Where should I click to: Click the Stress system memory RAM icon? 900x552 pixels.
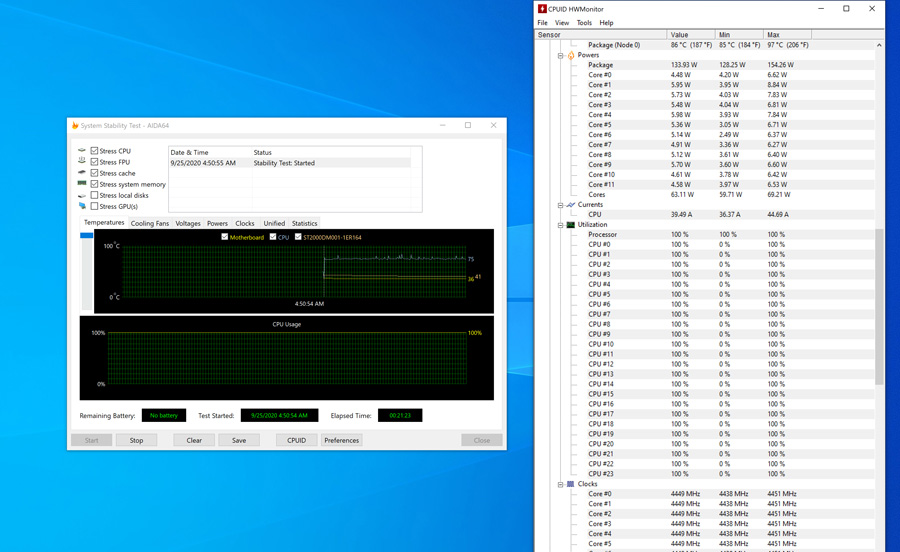click(82, 184)
